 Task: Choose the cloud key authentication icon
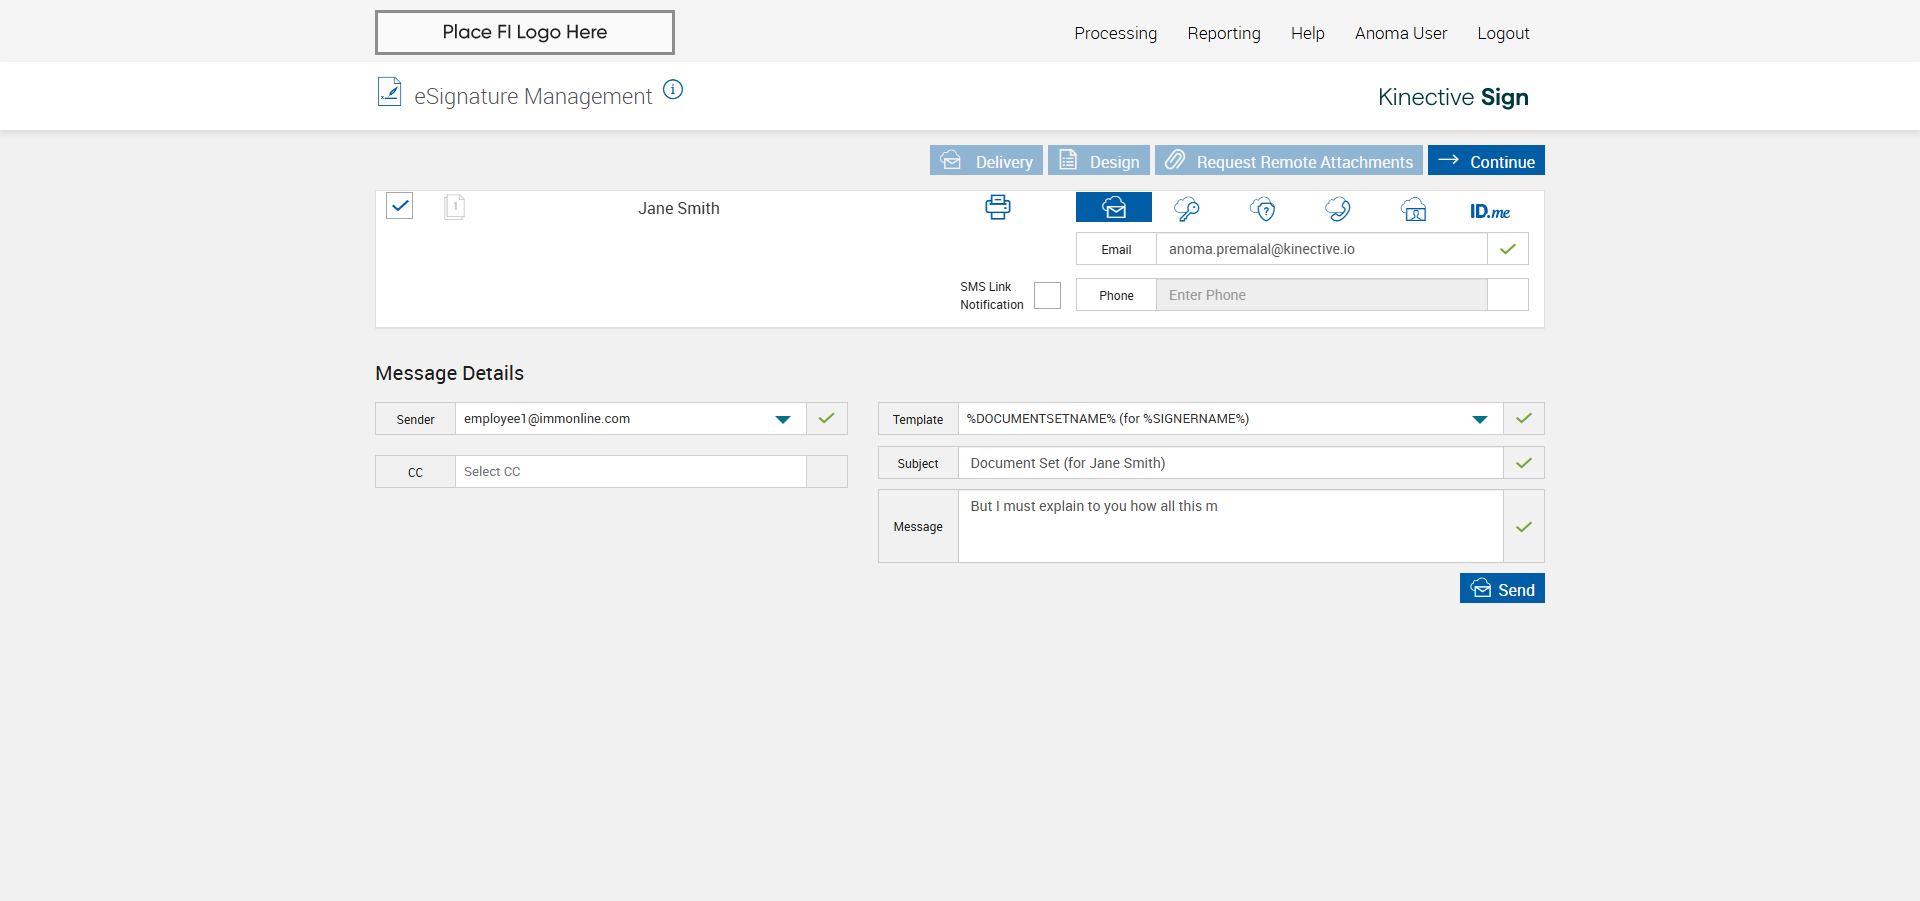(1187, 209)
